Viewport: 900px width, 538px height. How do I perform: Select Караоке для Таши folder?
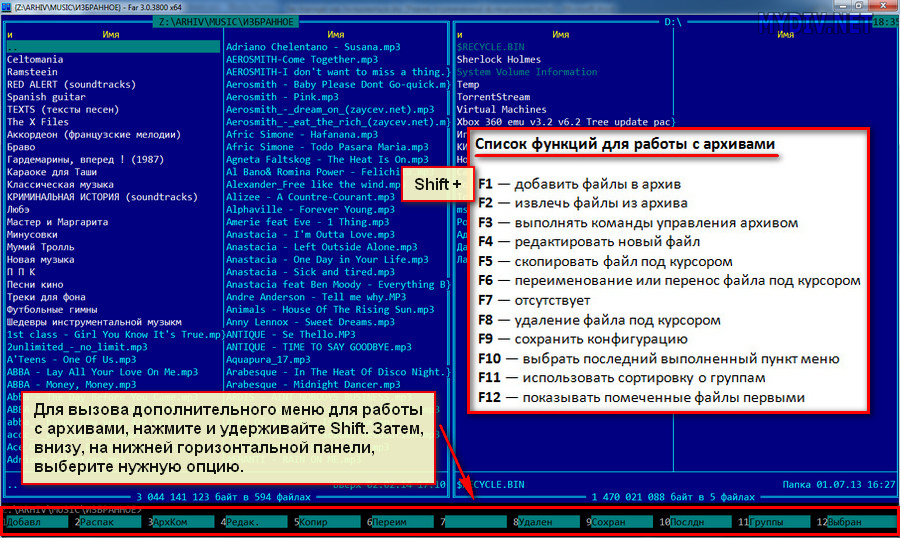(52, 172)
